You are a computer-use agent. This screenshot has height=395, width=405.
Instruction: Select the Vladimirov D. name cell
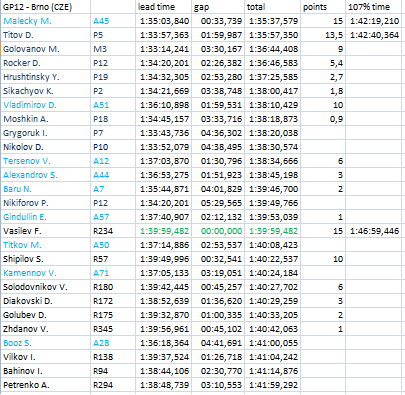[46, 105]
